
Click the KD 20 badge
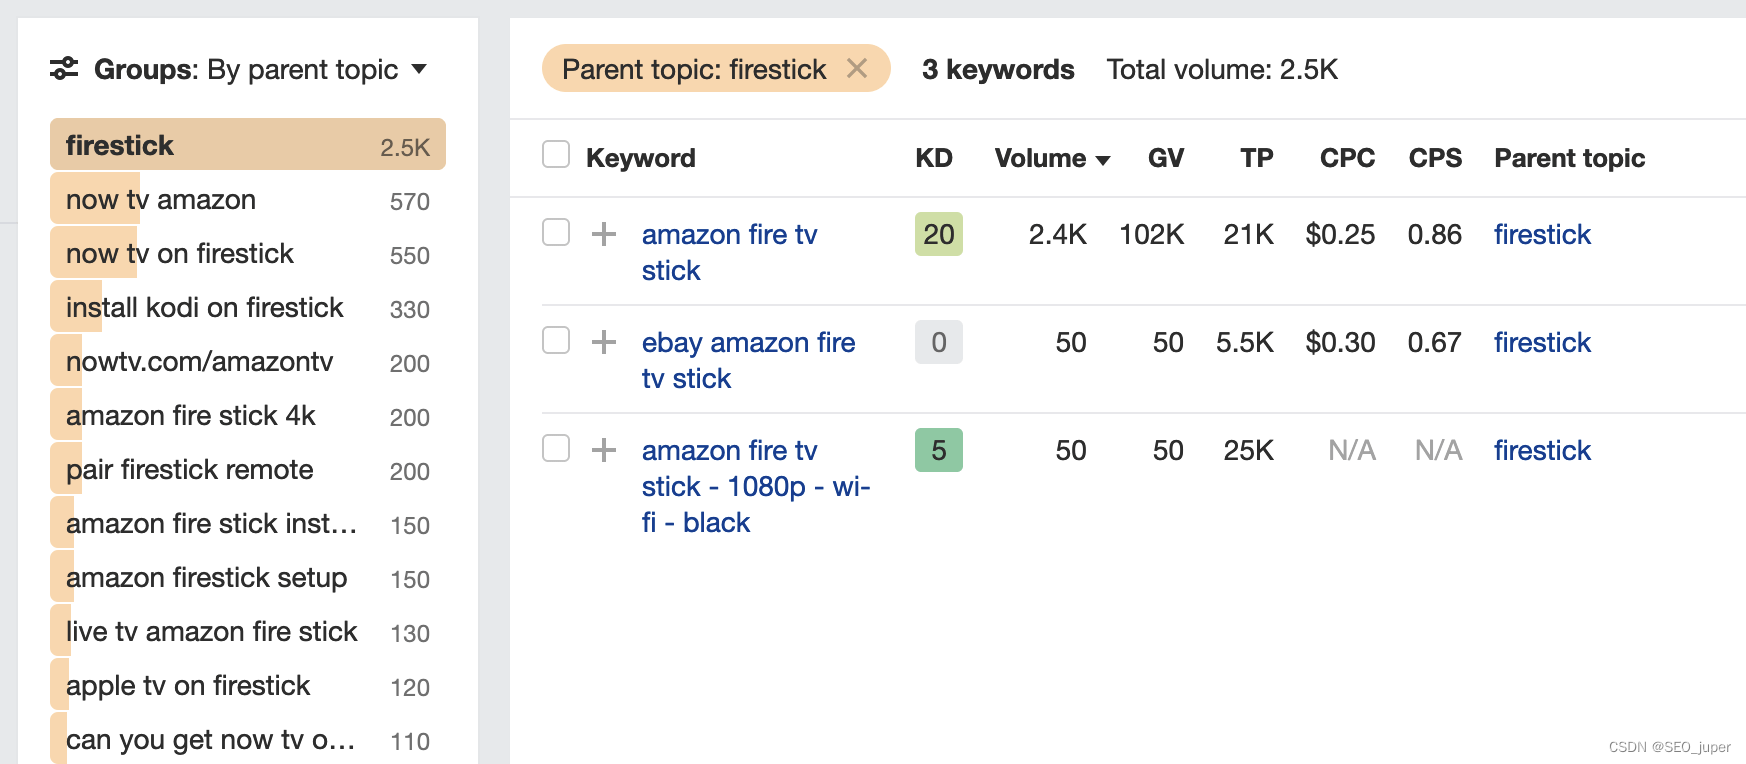[x=938, y=234]
